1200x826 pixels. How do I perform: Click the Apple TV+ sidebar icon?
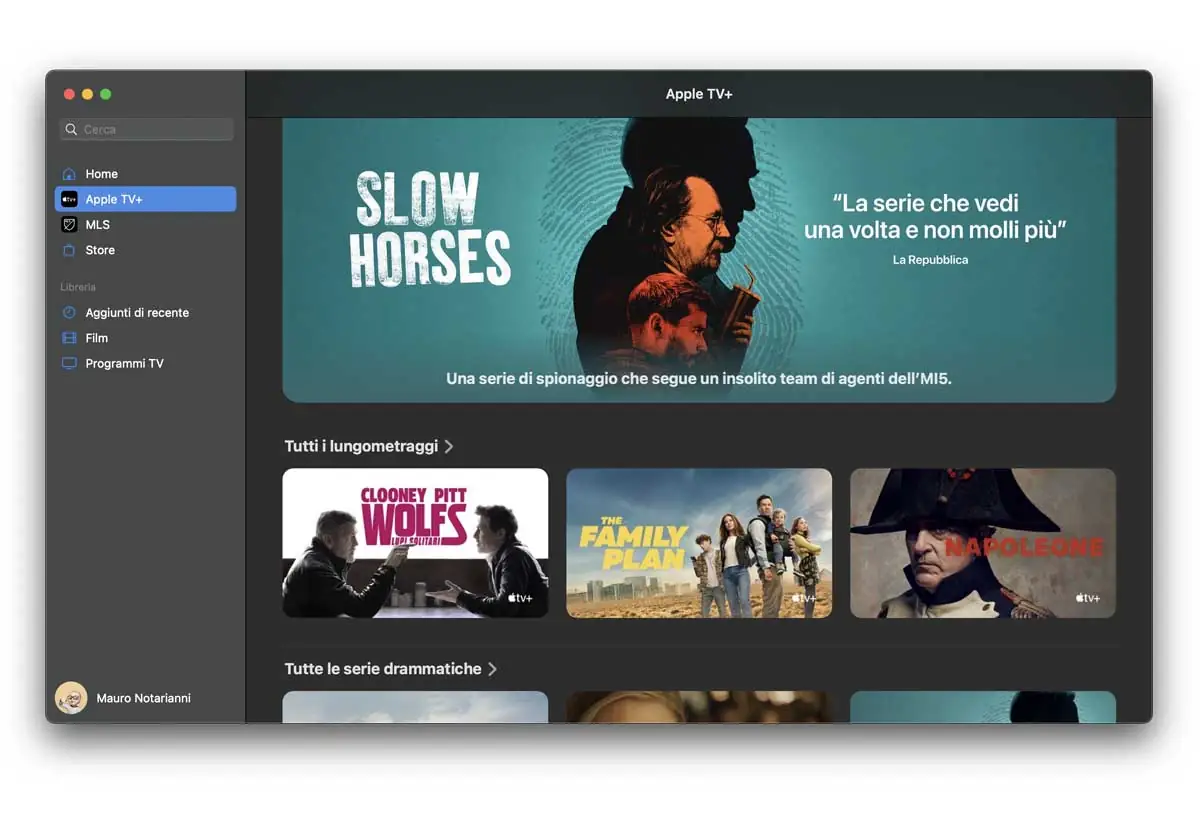pos(69,199)
